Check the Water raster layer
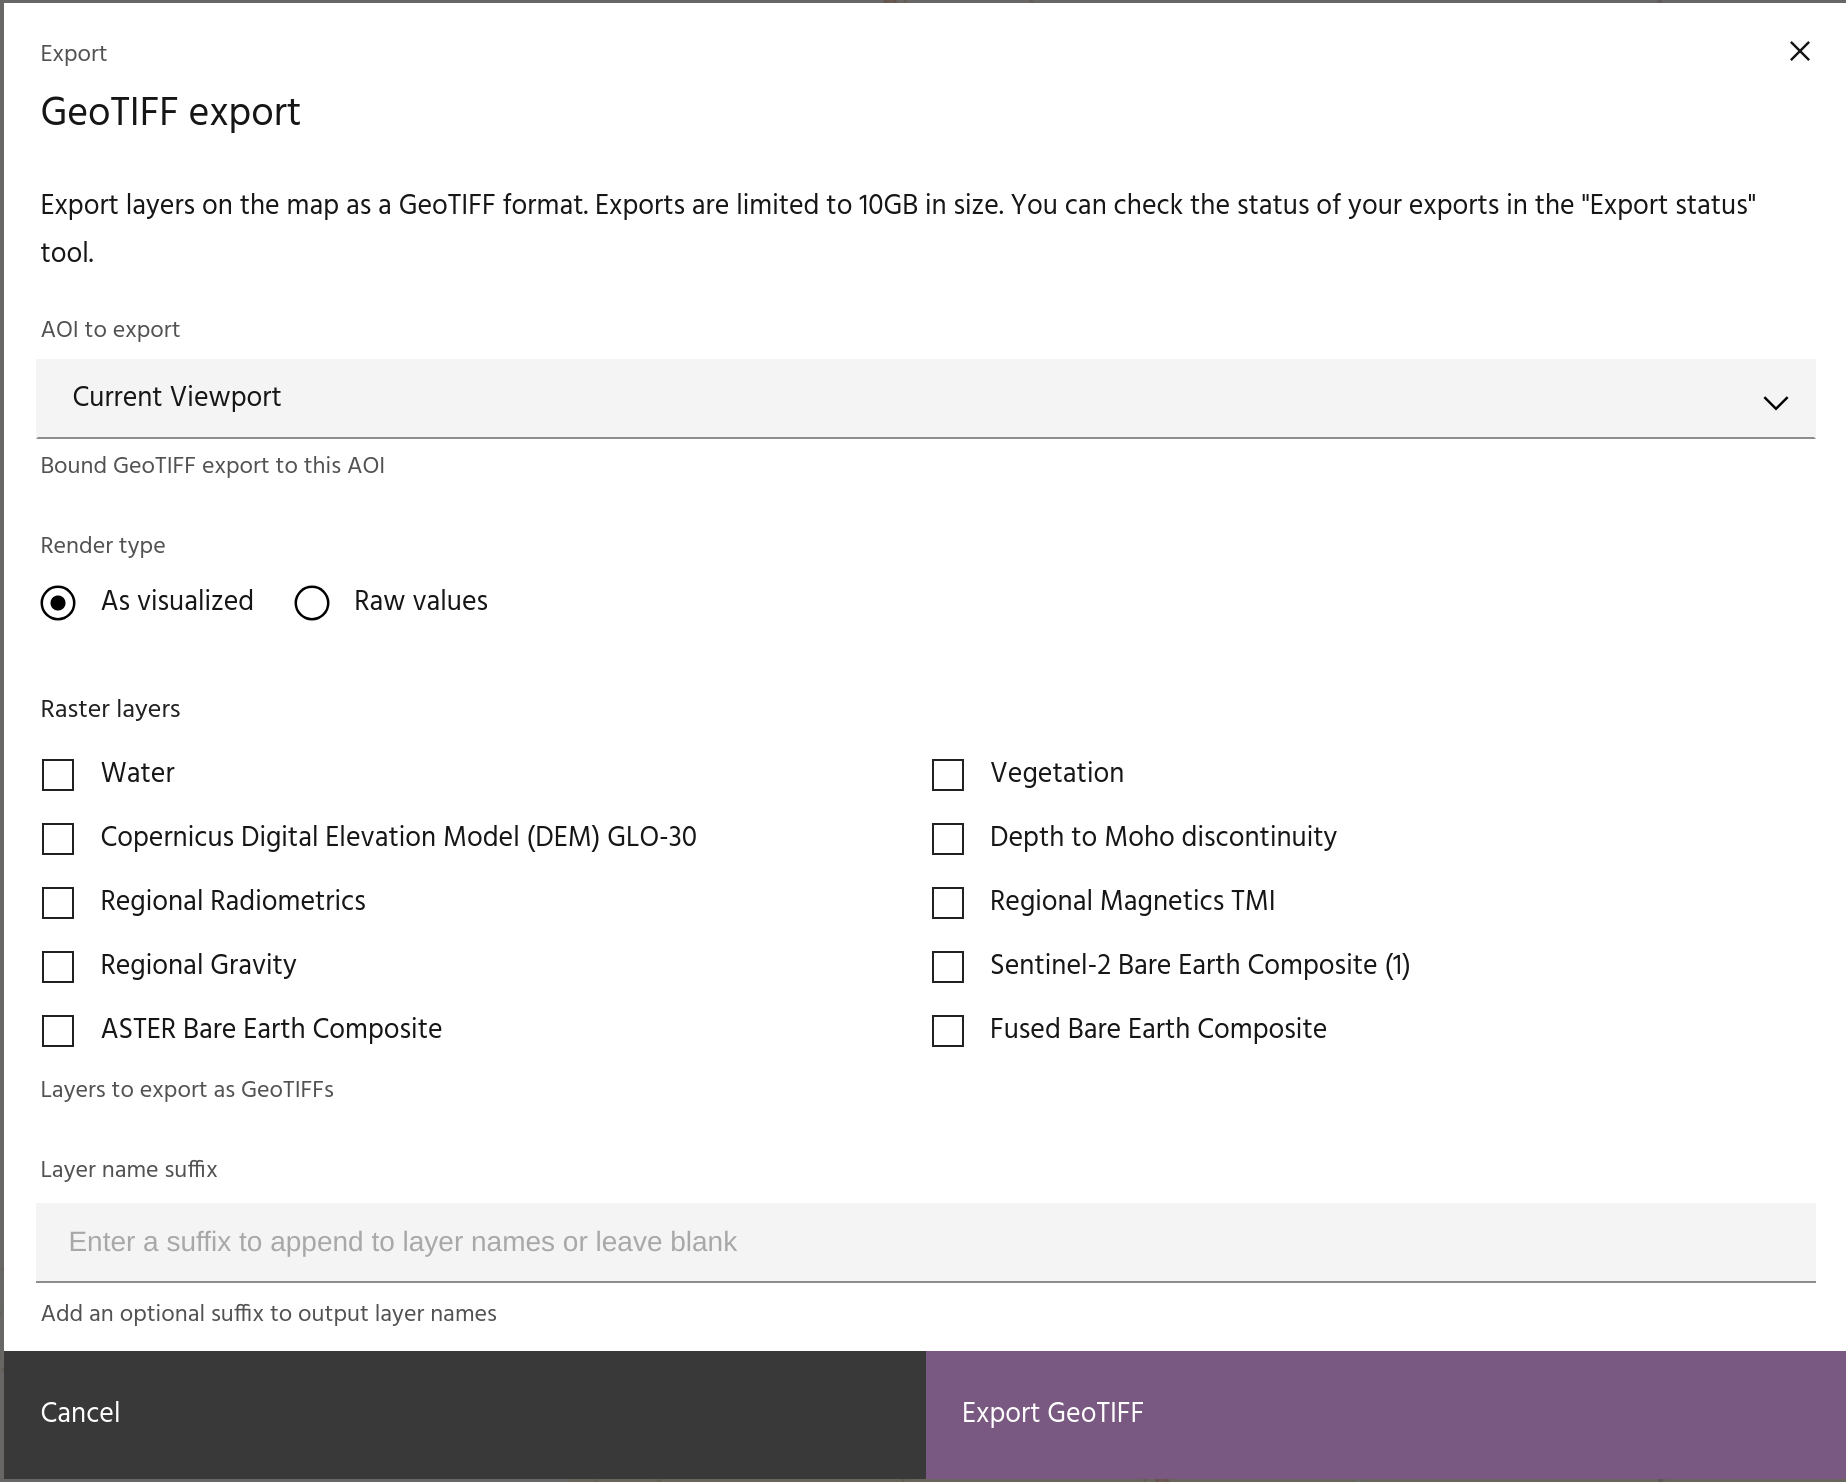Image resolution: width=1846 pixels, height=1482 pixels. [58, 775]
